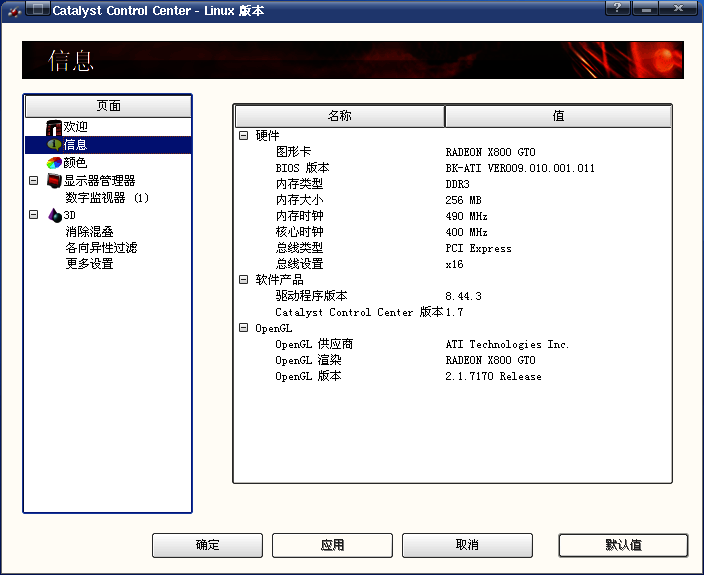704x575 pixels.
Task: Collapse the 显示器管理器 tree node
Action: tap(34, 180)
